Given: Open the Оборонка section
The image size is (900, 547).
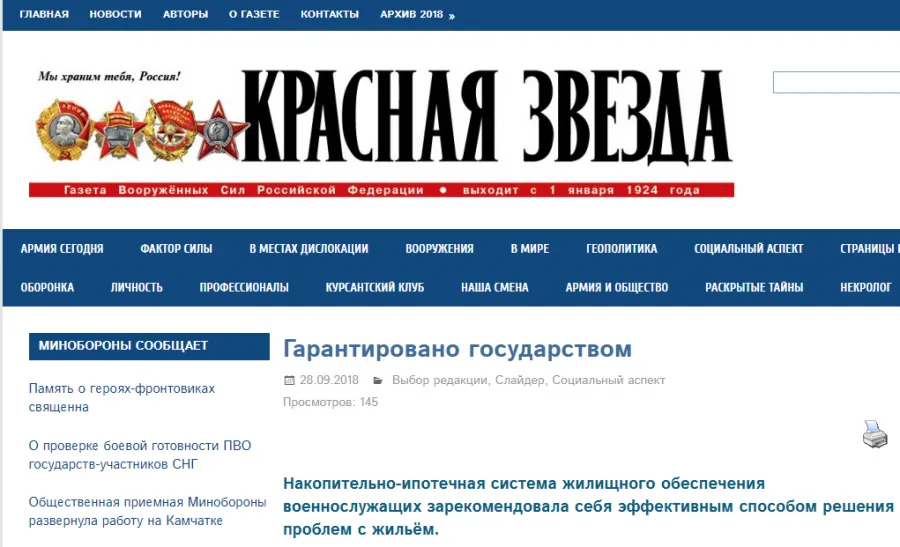Looking at the screenshot, I should (47, 287).
